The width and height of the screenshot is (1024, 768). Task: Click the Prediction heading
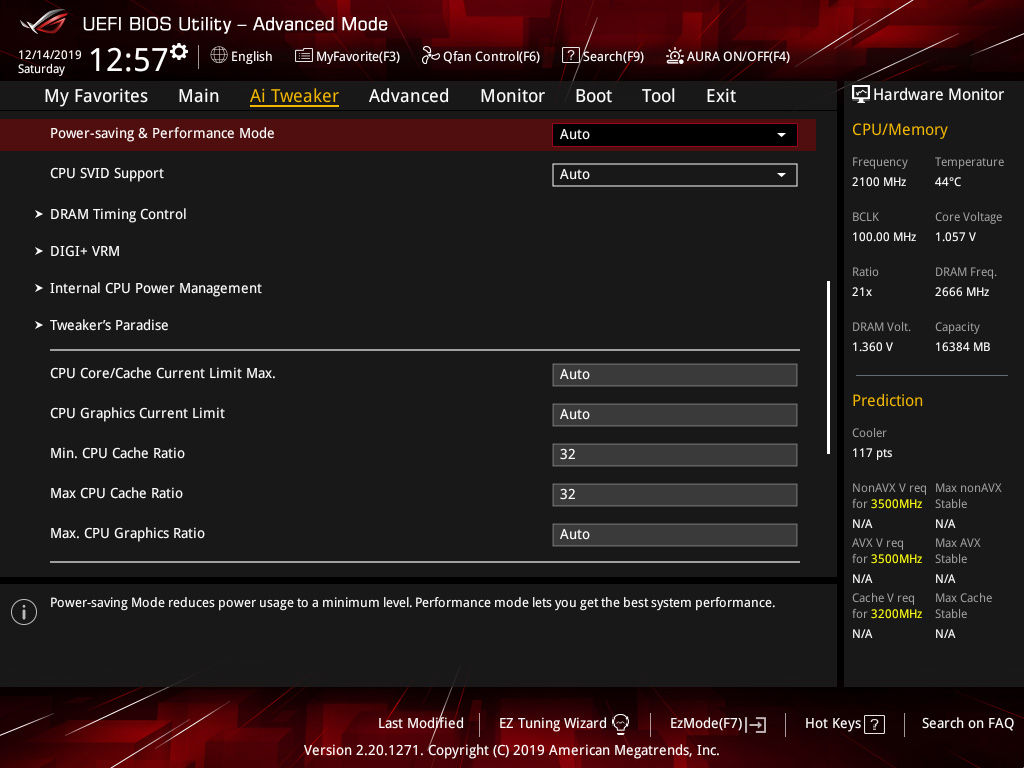pos(887,400)
